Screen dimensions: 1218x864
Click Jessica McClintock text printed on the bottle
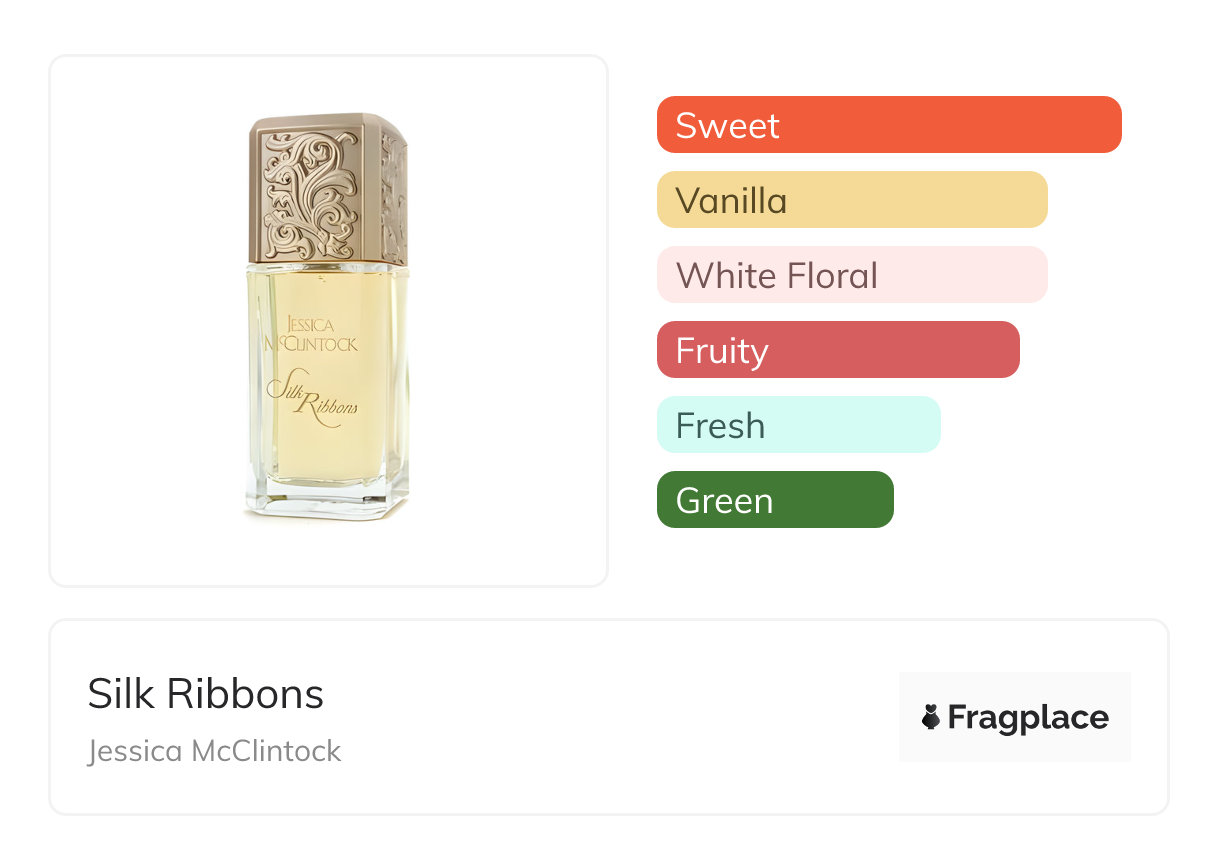point(310,334)
